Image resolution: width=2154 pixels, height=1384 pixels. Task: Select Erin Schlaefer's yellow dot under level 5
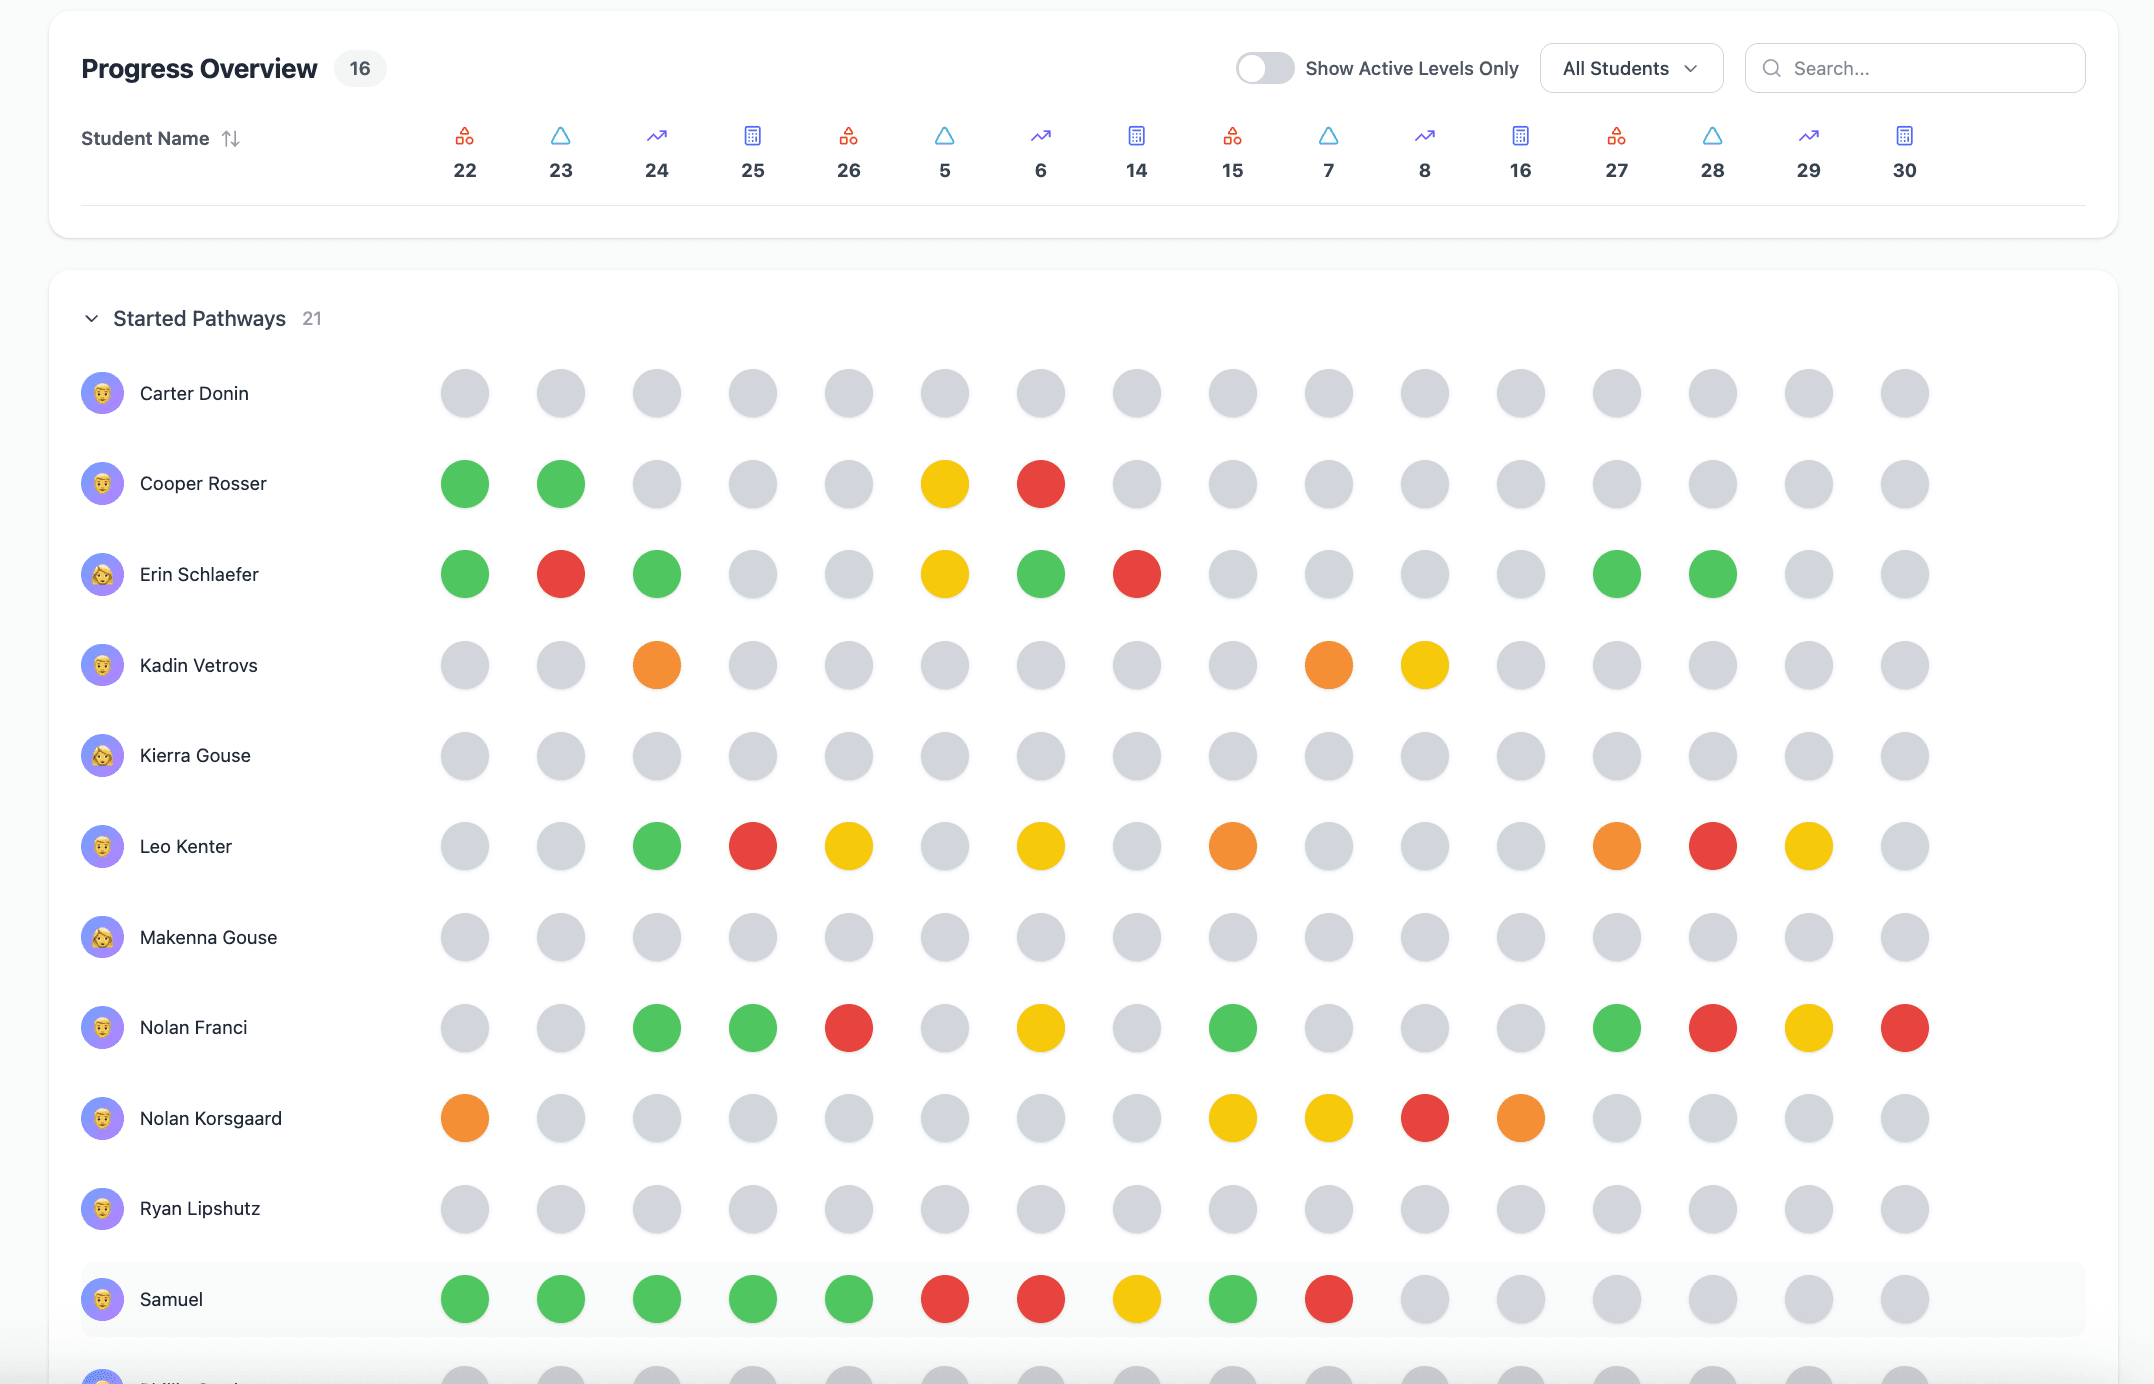945,575
